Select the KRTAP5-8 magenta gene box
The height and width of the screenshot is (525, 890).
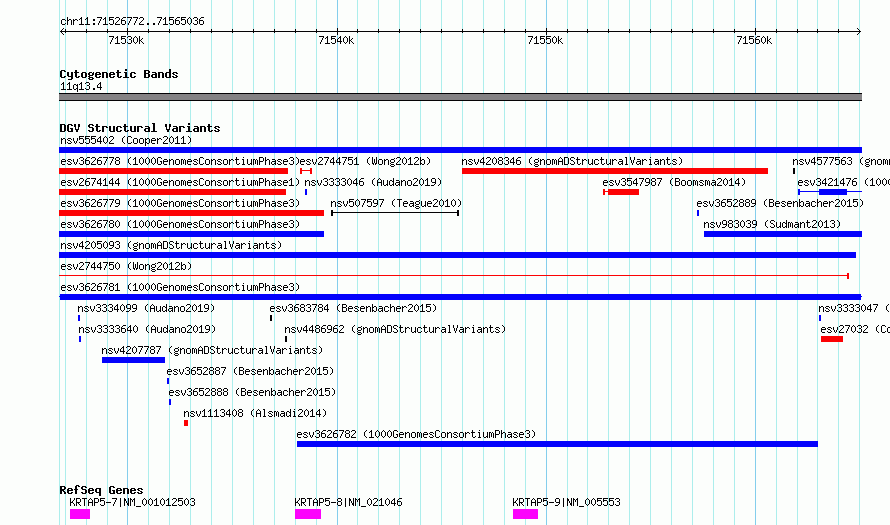click(x=308, y=514)
